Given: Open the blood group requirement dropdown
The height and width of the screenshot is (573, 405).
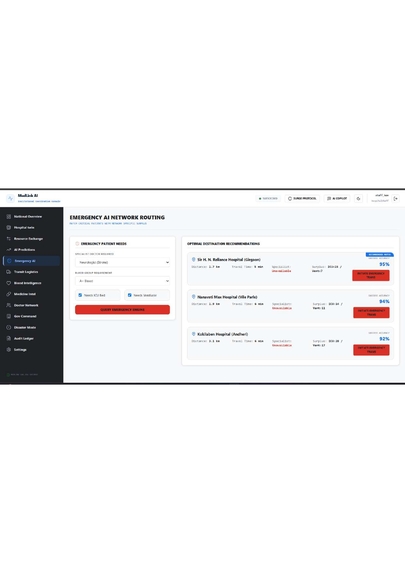Looking at the screenshot, I should click(x=122, y=281).
